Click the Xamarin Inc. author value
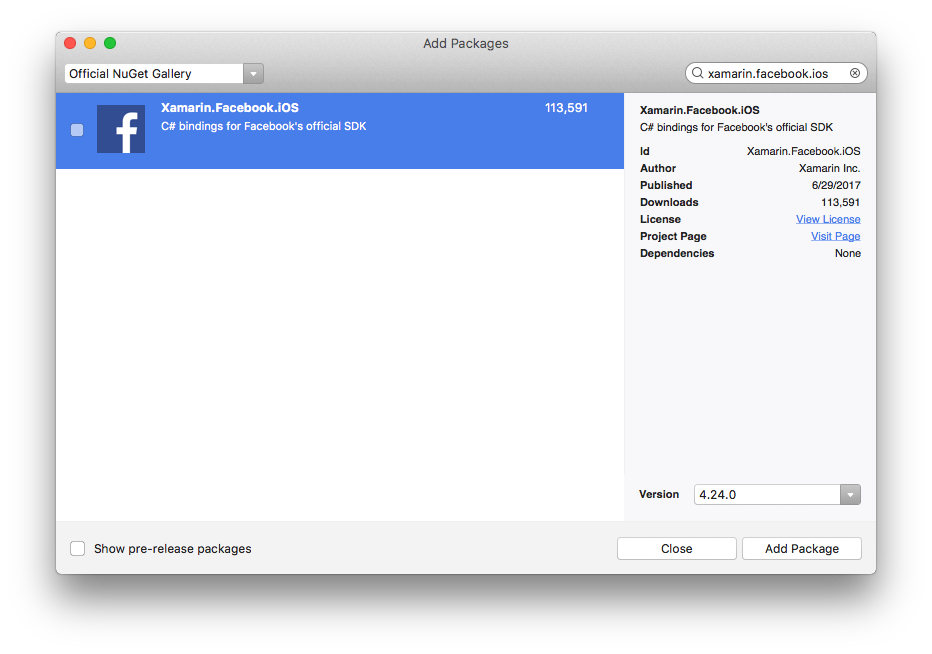932x654 pixels. tap(829, 168)
